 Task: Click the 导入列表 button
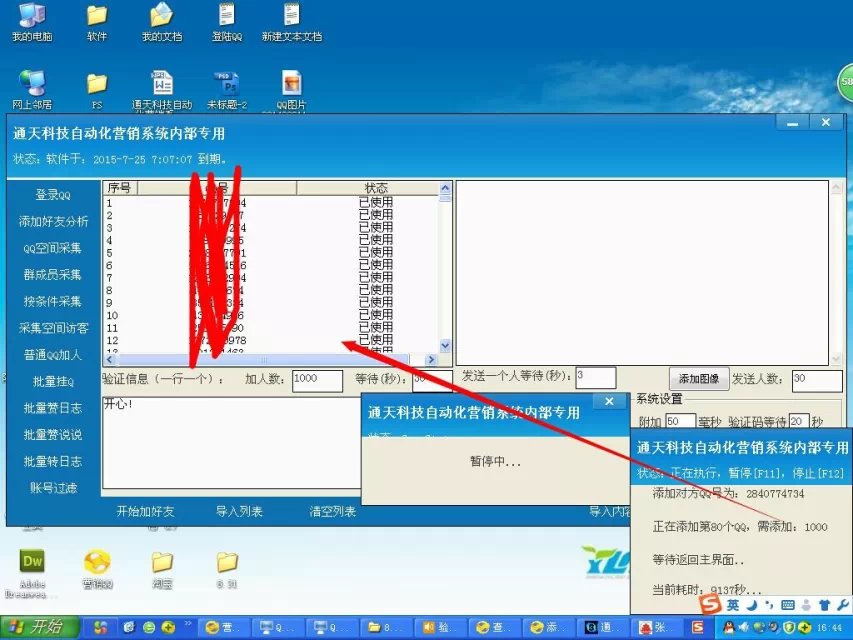point(239,512)
